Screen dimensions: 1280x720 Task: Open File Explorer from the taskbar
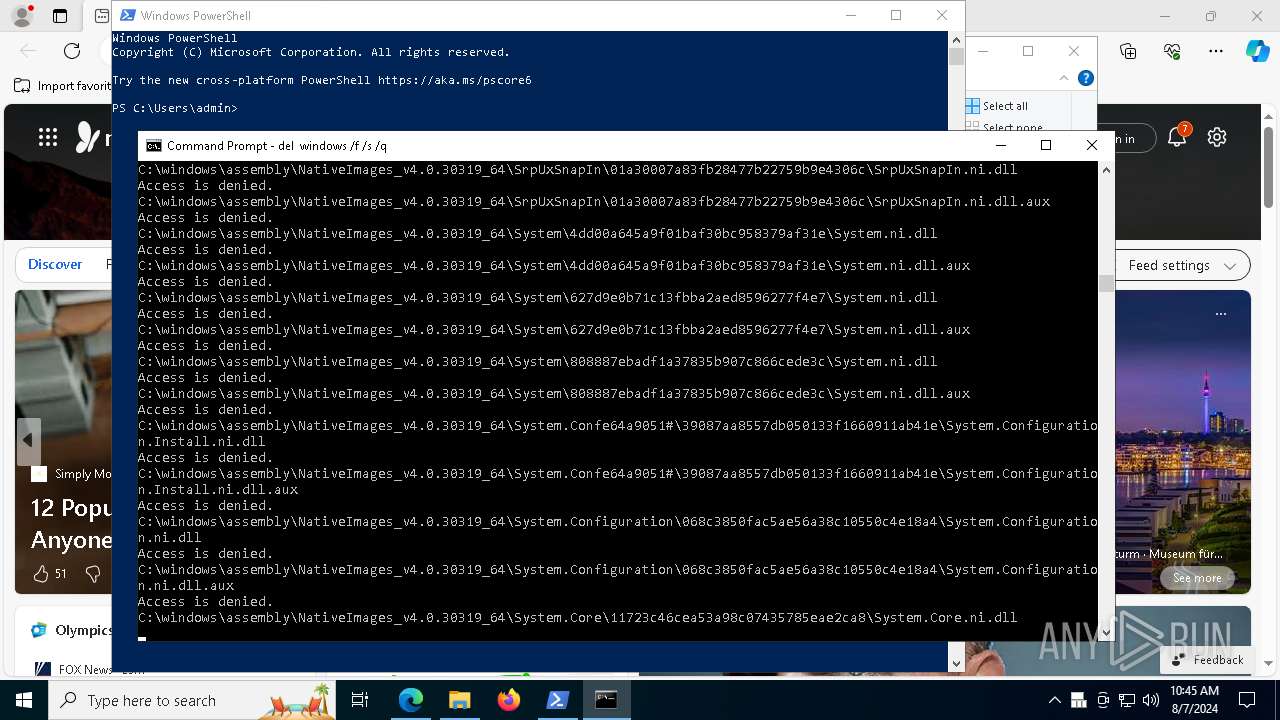click(x=459, y=700)
